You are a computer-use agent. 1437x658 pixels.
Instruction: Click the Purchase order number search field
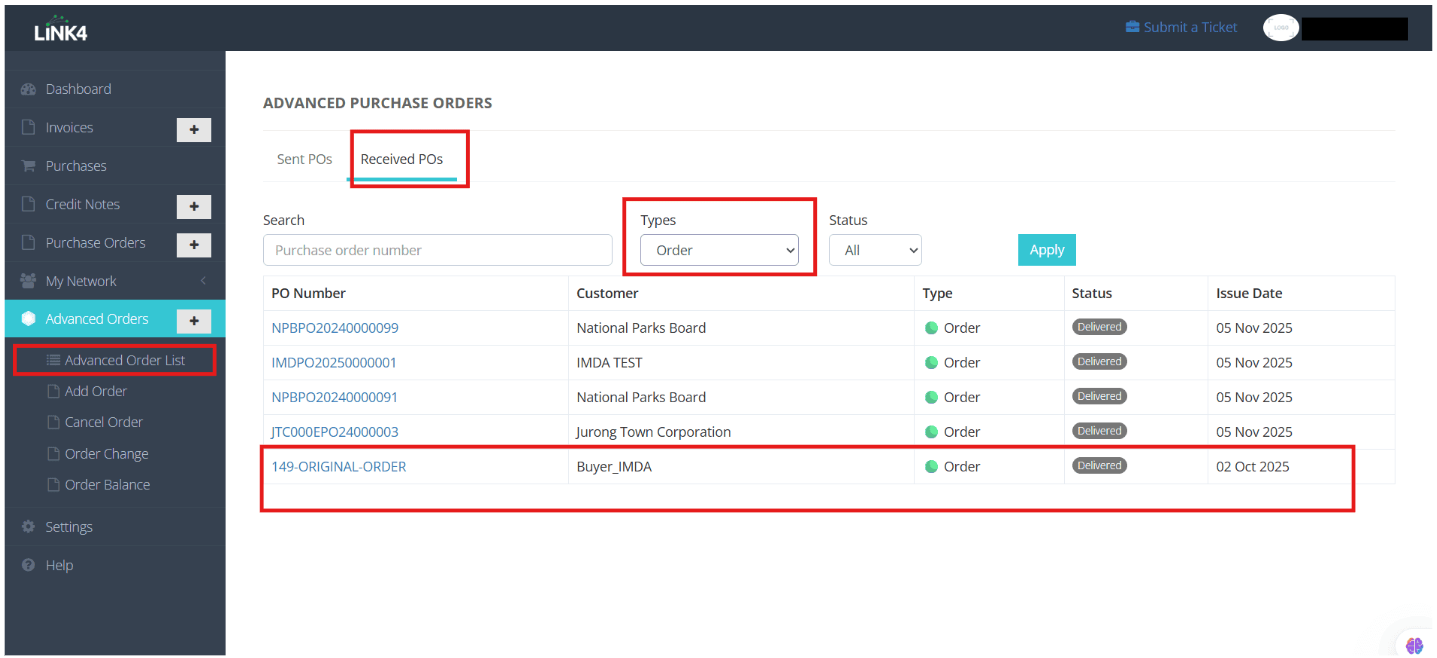click(437, 250)
